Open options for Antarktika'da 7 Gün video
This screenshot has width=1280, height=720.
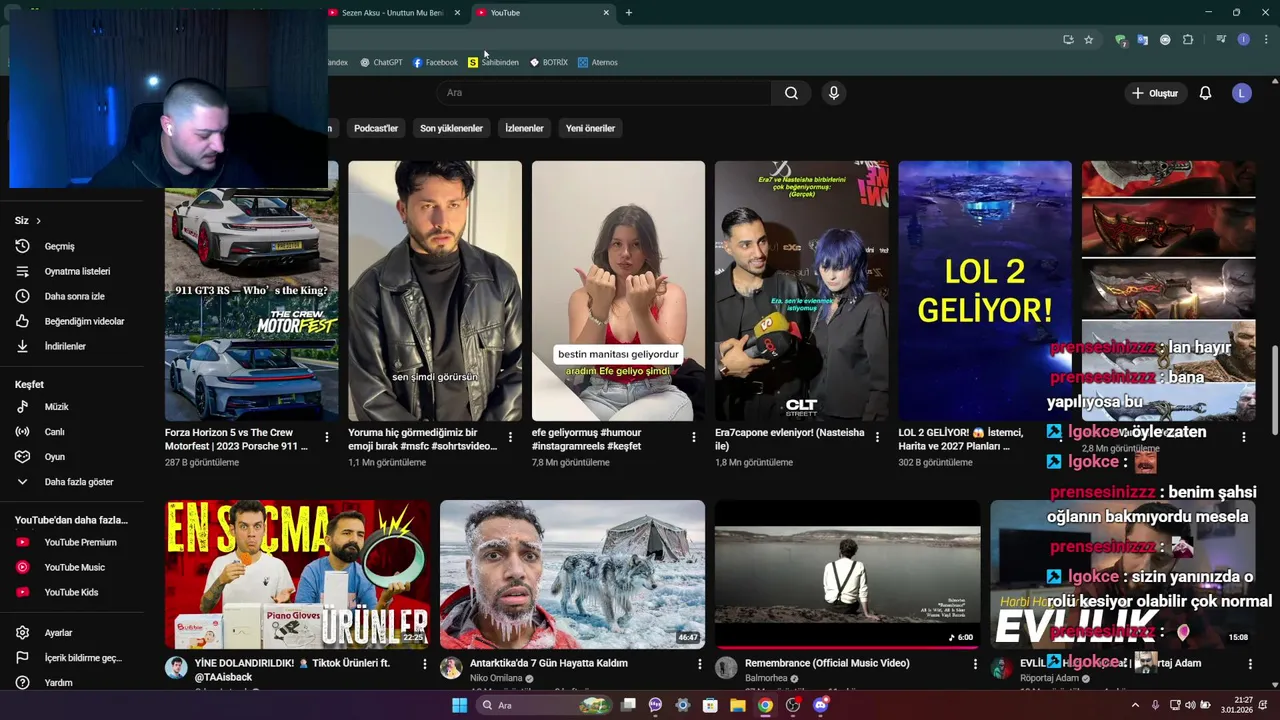point(699,664)
